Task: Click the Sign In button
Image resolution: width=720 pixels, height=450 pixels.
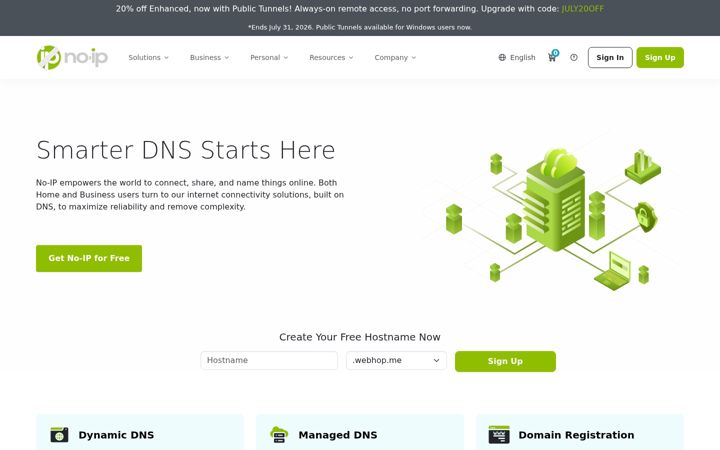Action: coord(610,57)
